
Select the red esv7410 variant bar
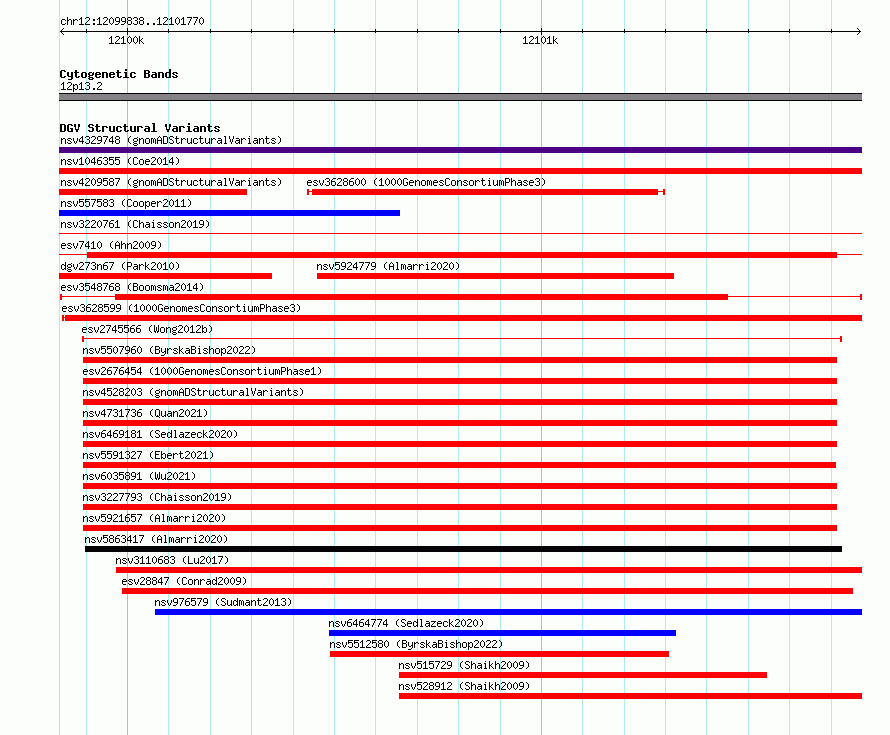[x=461, y=255]
